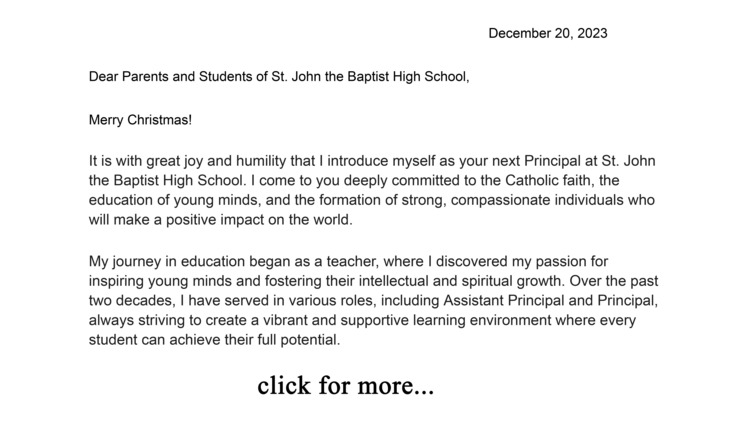Click the line "student can achieve their full potential."
This screenshot has width=755, height=430.
click(214, 340)
